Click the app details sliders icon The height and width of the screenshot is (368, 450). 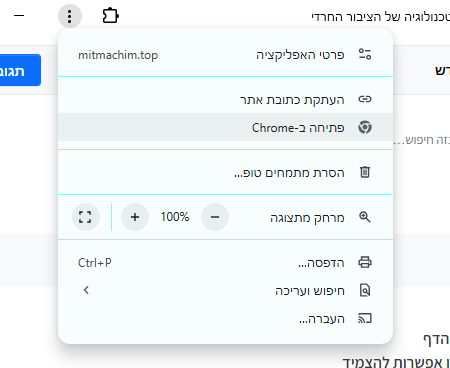[365, 54]
